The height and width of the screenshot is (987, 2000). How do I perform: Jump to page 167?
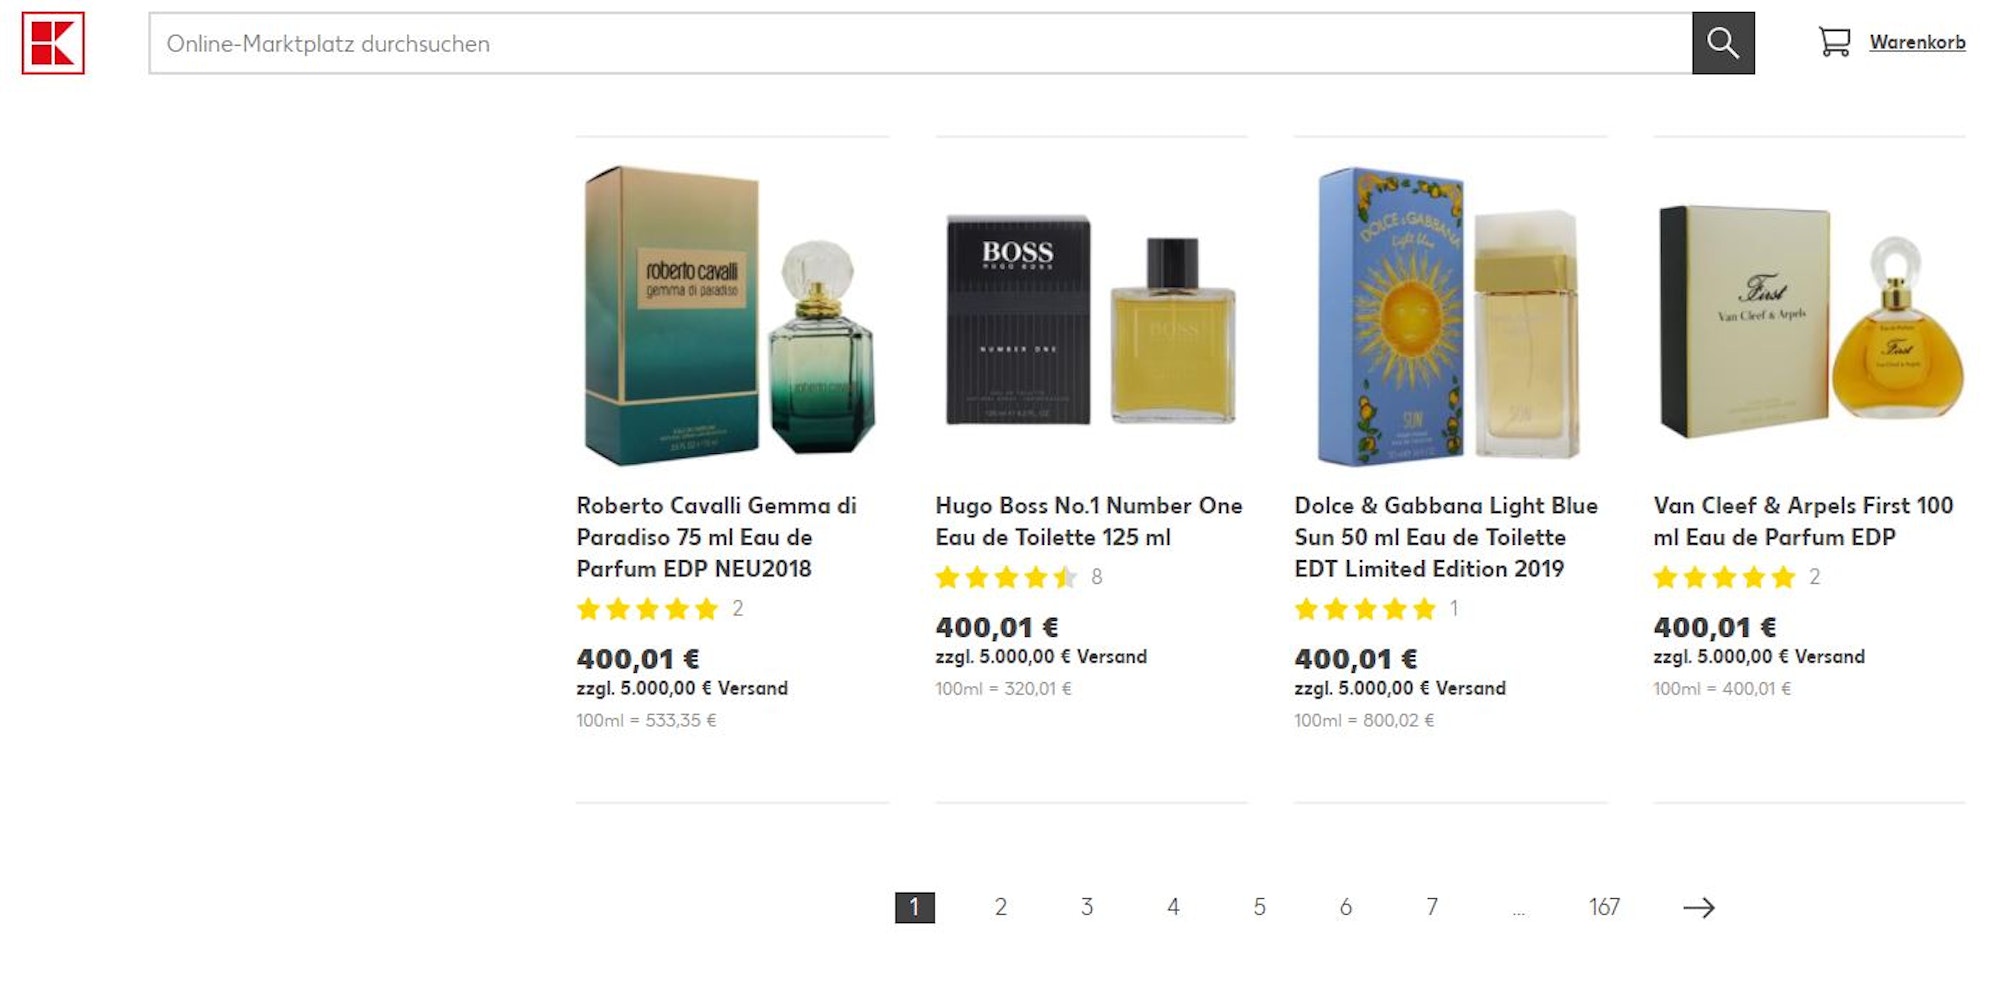pos(1606,908)
